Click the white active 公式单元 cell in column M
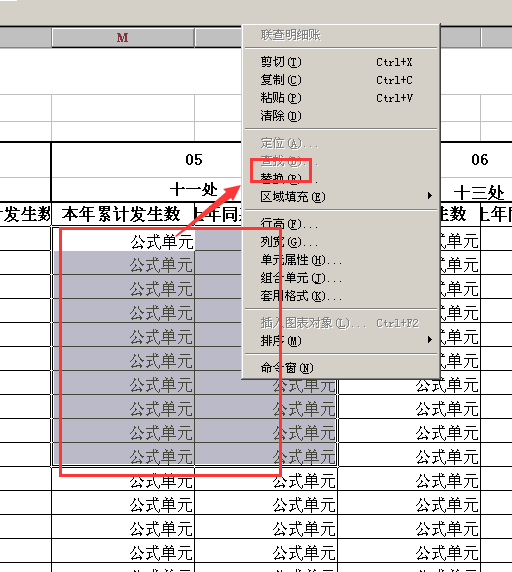512x572 pixels. 123,239
